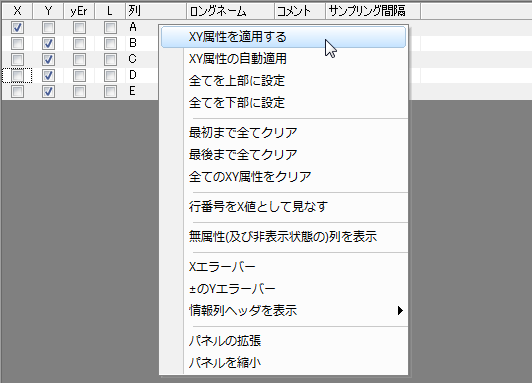
Task: Check L checkbox for column A
Action: click(x=110, y=27)
